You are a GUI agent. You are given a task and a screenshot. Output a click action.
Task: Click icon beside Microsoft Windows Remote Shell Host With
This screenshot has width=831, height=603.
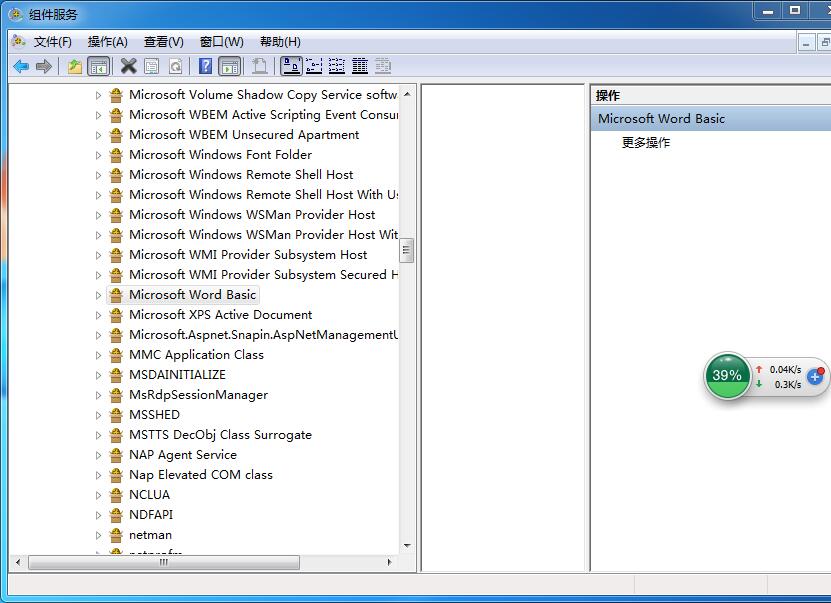pyautogui.click(x=116, y=195)
